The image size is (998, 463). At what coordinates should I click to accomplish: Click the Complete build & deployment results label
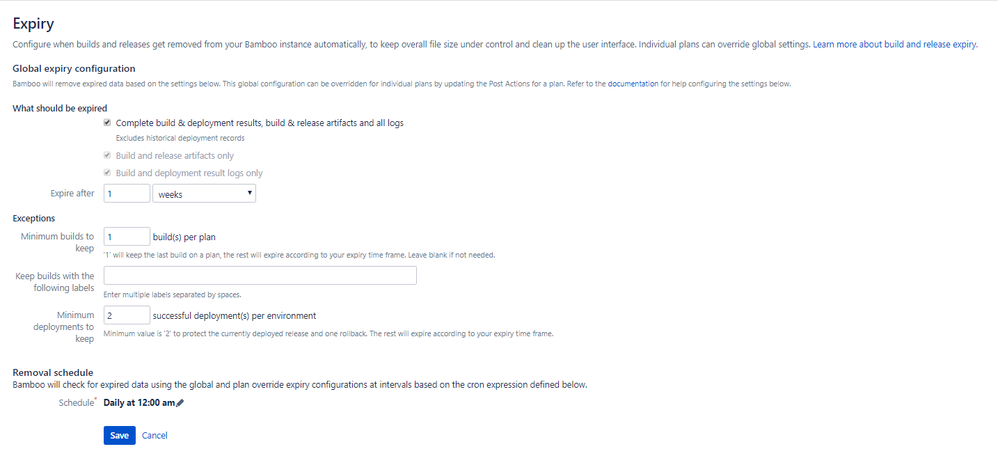pos(260,123)
